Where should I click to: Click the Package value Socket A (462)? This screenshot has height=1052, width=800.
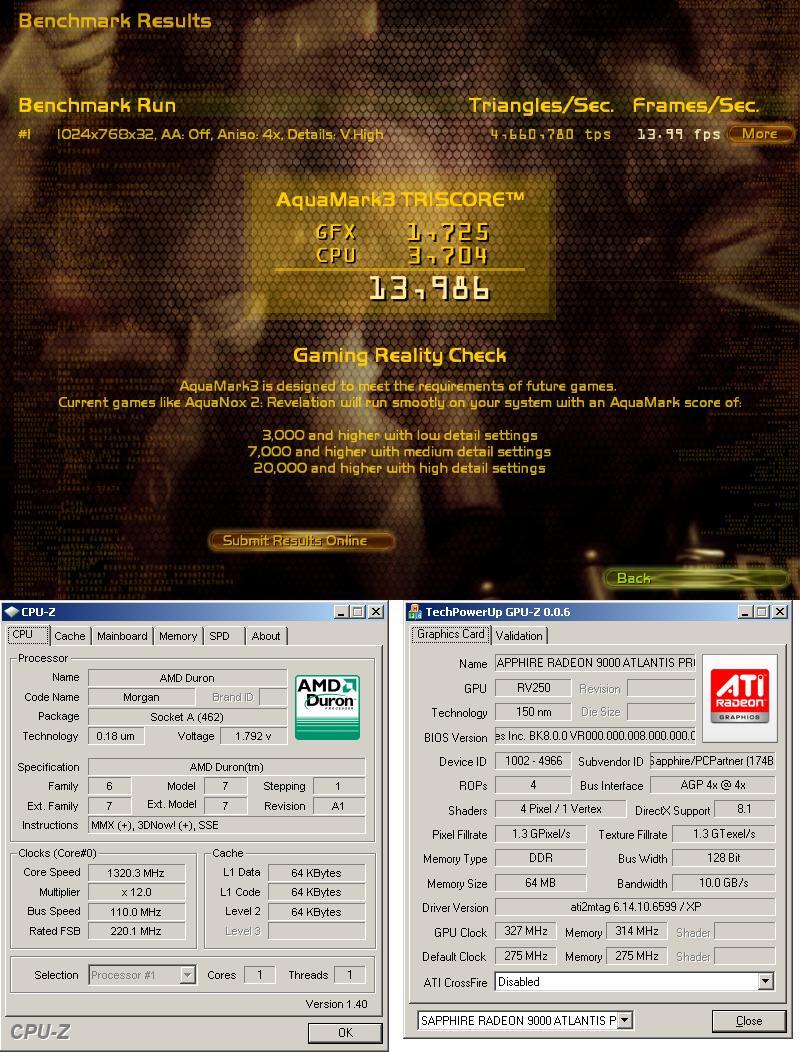click(187, 717)
